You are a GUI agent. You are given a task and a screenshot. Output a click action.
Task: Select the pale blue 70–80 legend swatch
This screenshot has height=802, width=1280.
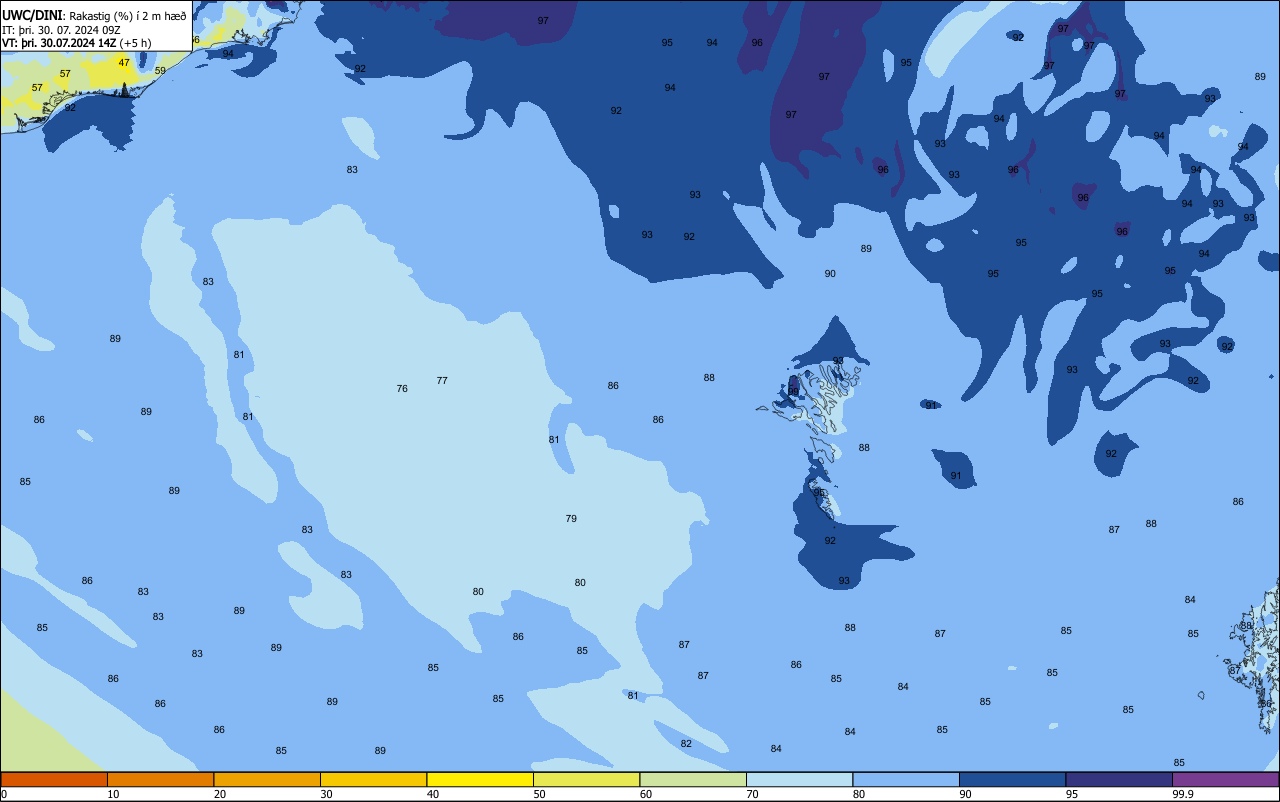799,779
